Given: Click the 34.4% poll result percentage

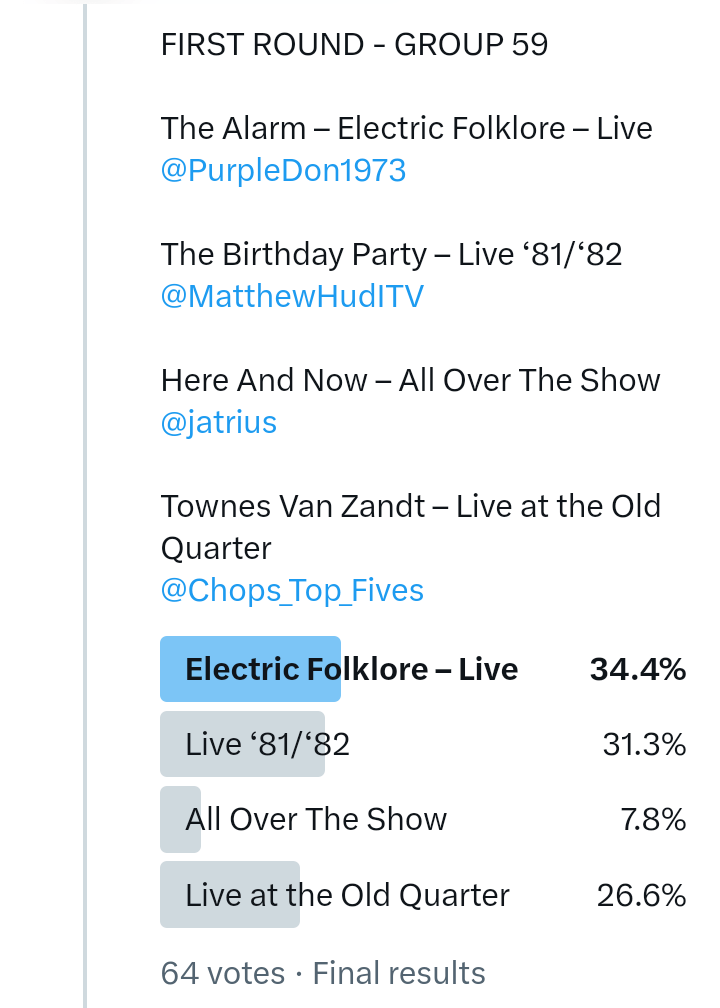Looking at the screenshot, I should click(x=638, y=669).
